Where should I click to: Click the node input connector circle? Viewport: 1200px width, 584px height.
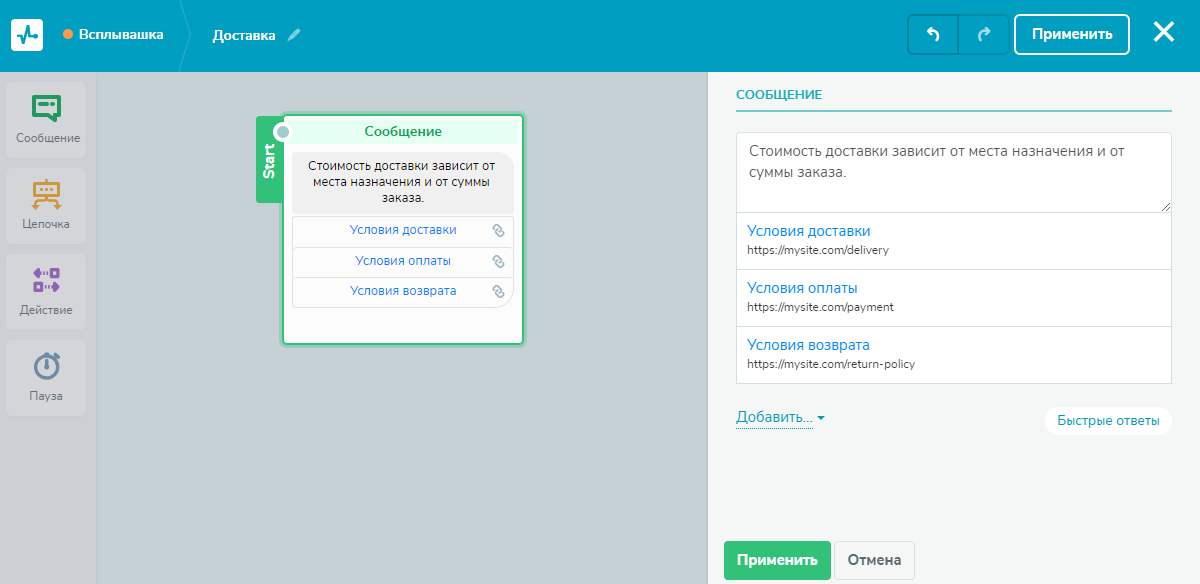coord(283,131)
